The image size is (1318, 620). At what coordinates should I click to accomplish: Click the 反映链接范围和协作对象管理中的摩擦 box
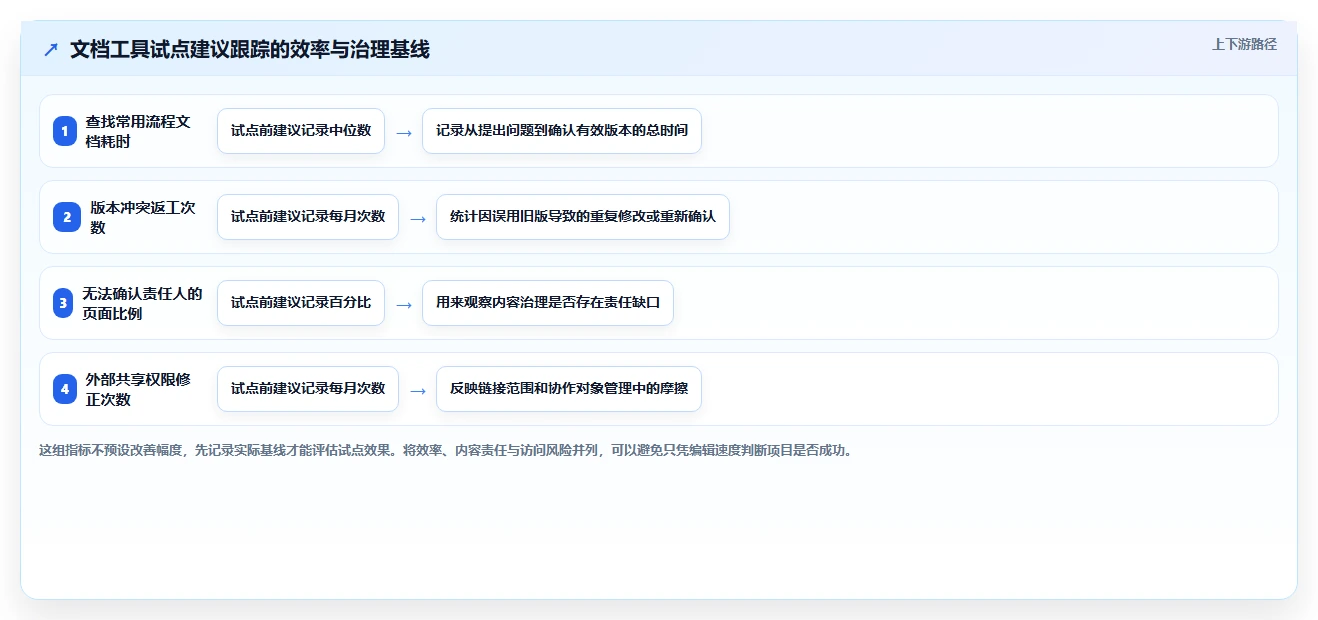tap(569, 389)
